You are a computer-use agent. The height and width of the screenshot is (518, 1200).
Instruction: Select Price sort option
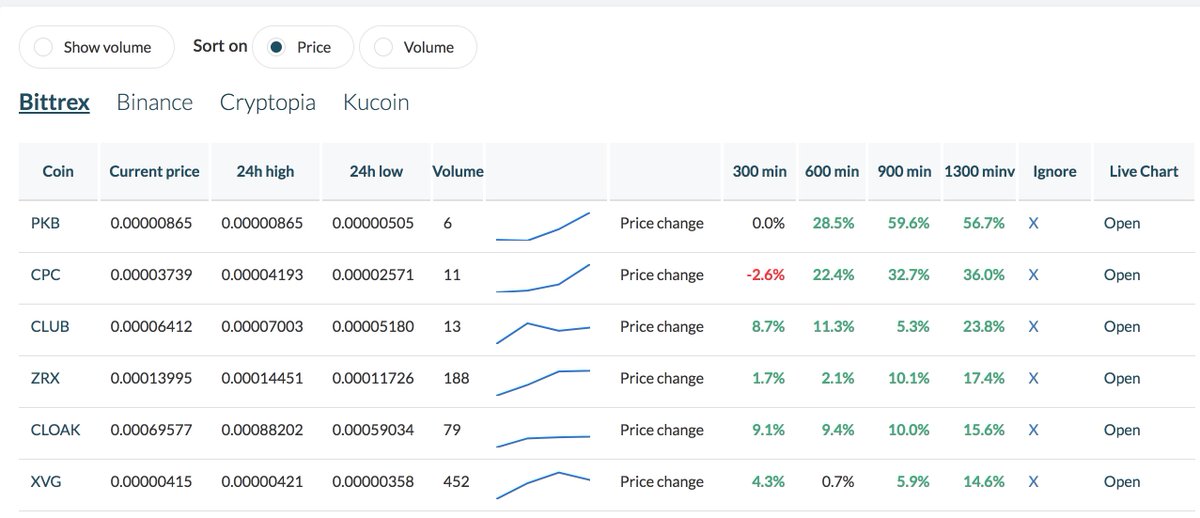pyautogui.click(x=303, y=47)
